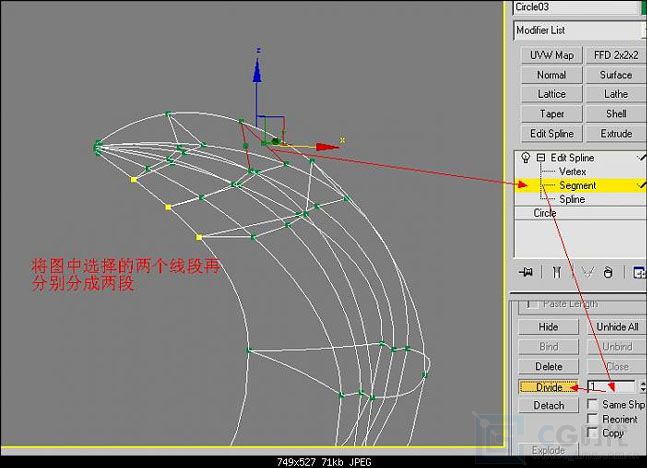The image size is (647, 468).
Task: Apply the Shell modifier
Action: click(x=616, y=114)
